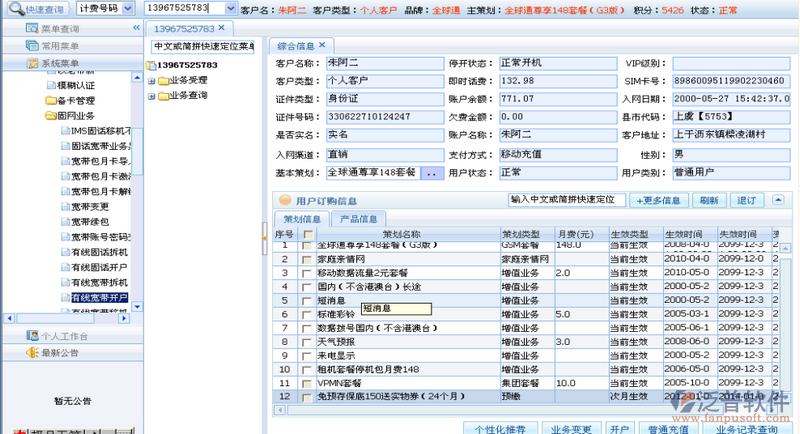The height and width of the screenshot is (434, 800).
Task: Click the 中文或简拼快速定位 menu search field
Action: [203, 46]
